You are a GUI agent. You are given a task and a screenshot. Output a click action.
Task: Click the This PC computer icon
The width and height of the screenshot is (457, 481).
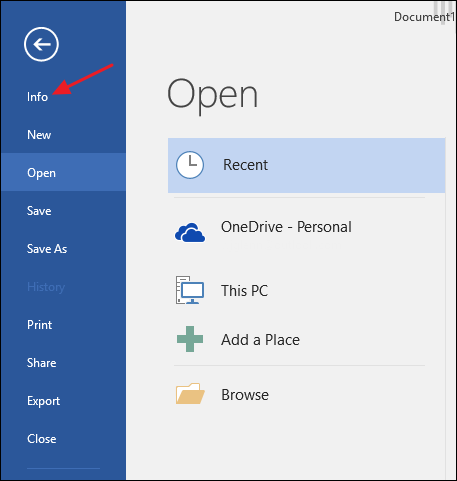(x=190, y=290)
